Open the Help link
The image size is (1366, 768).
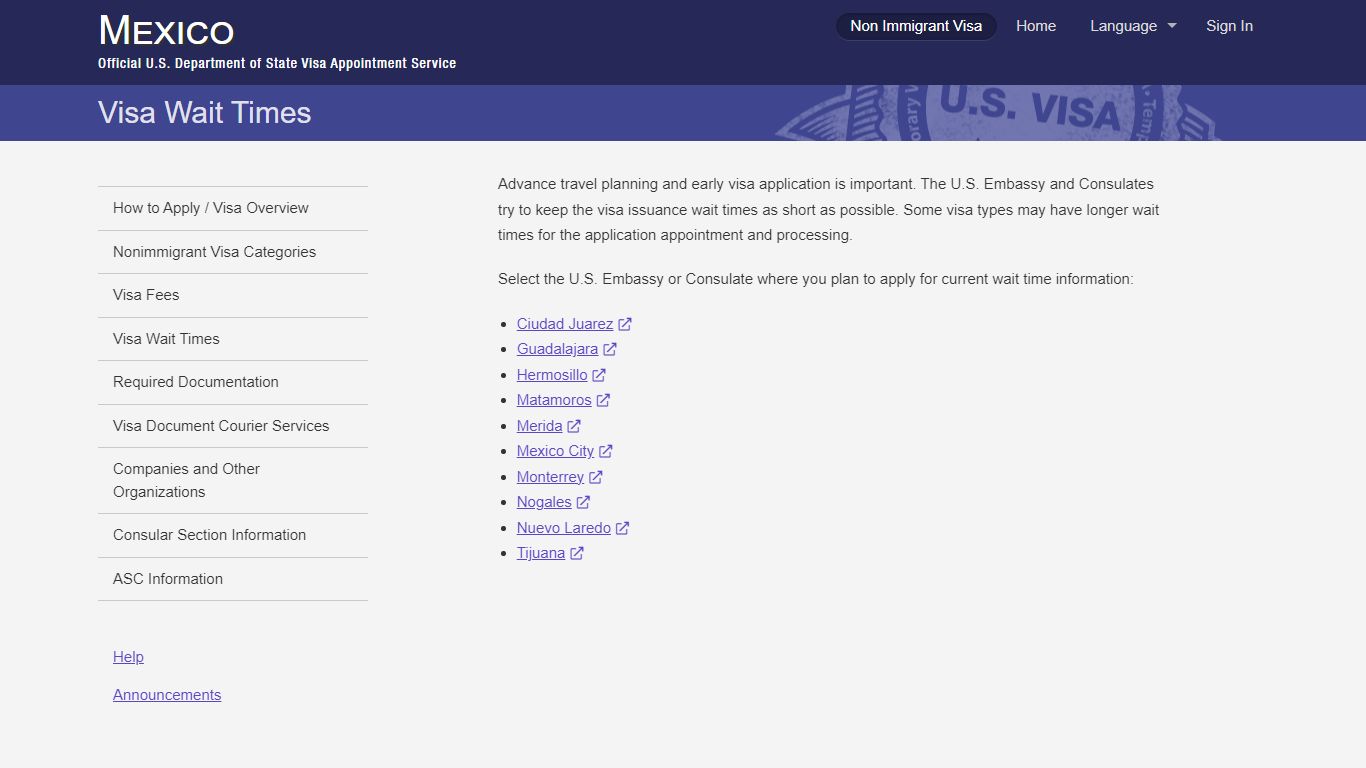[x=128, y=657]
